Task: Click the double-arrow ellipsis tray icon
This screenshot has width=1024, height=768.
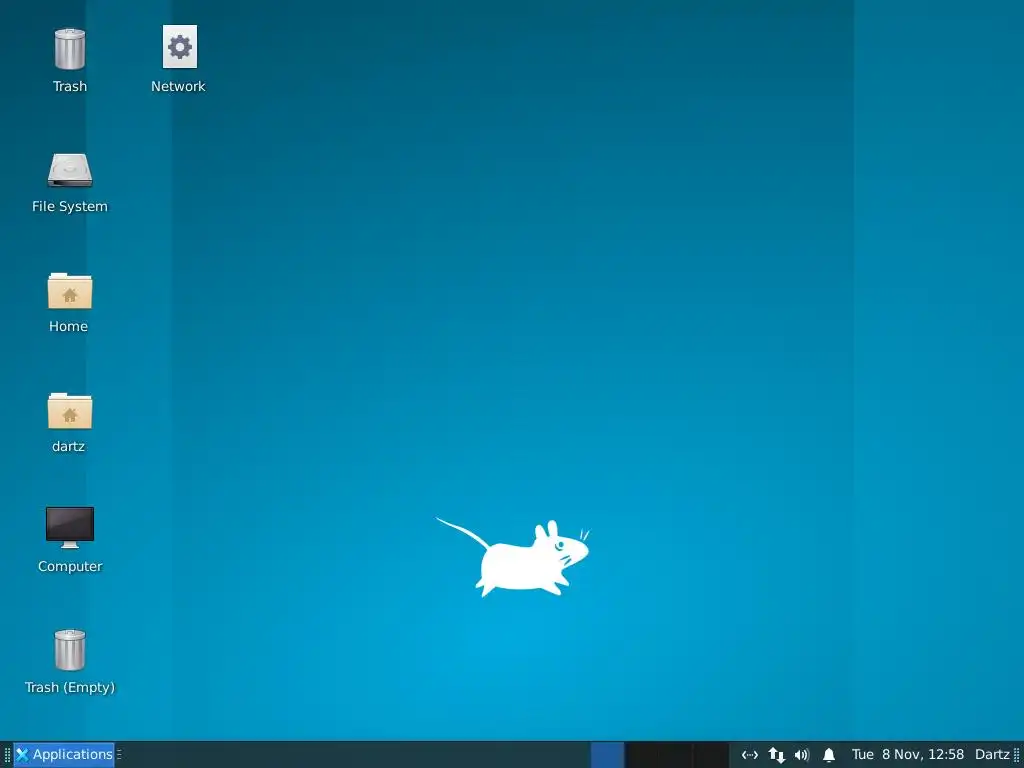Action: coord(750,755)
